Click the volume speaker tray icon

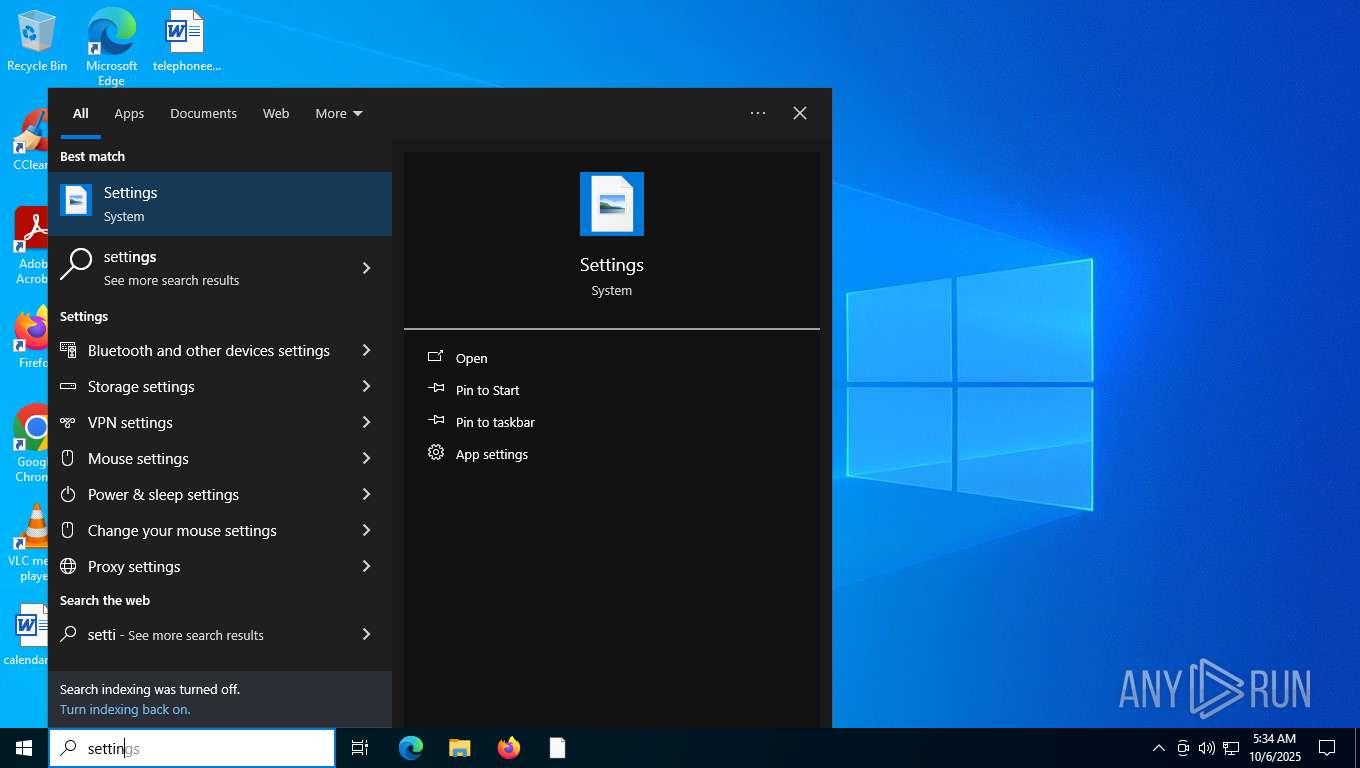point(1206,748)
